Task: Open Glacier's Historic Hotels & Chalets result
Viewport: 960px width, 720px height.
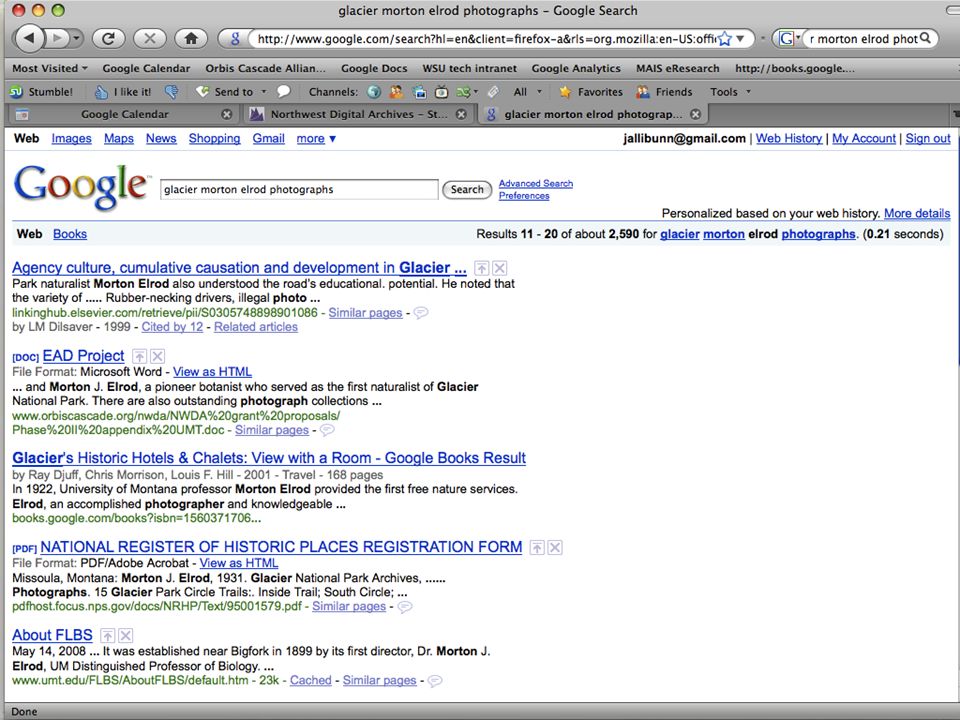Action: coord(269,458)
